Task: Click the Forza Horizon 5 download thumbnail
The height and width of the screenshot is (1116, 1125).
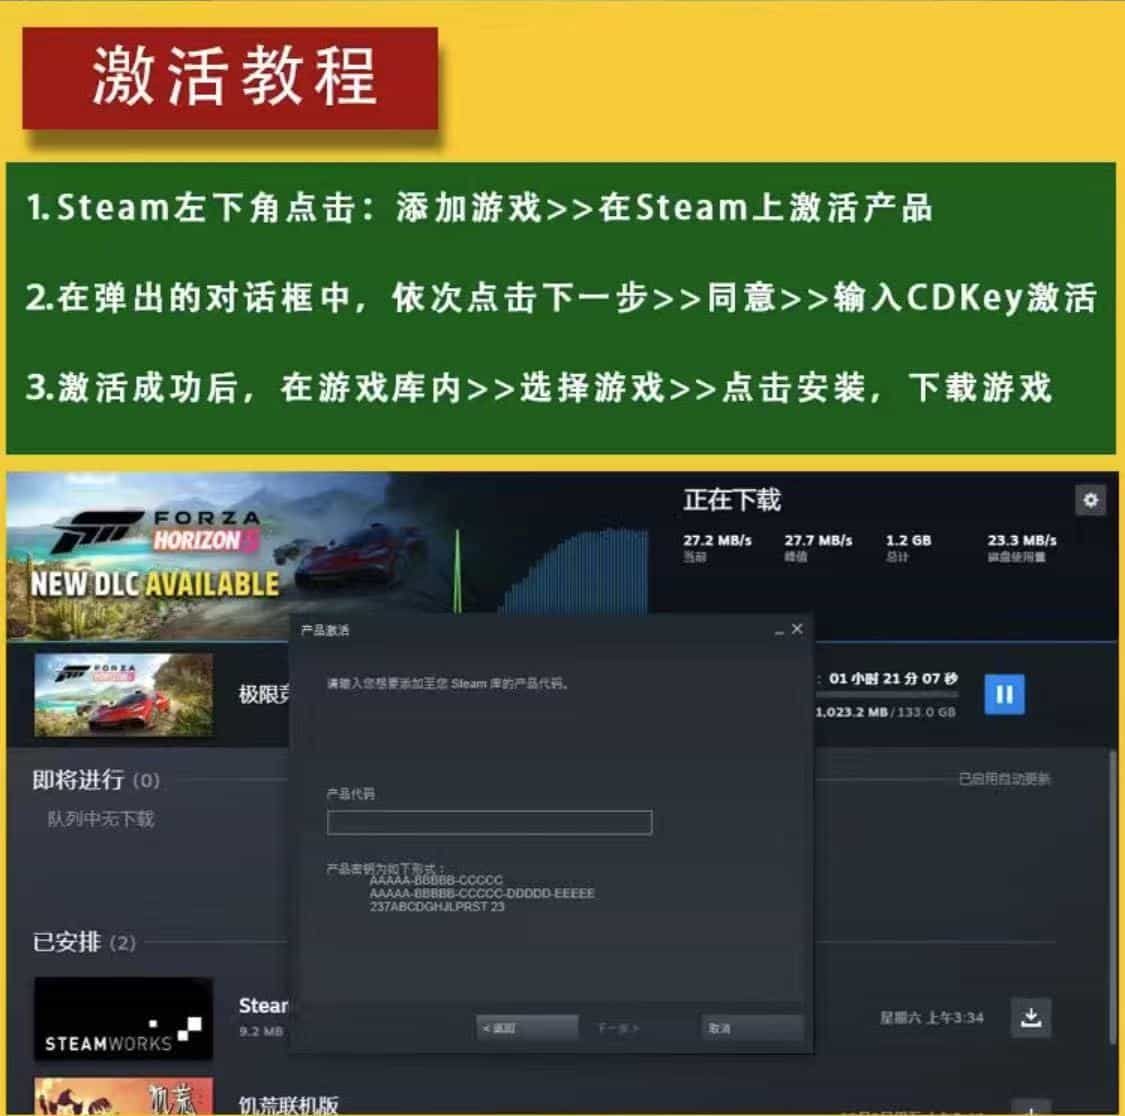Action: pyautogui.click(x=123, y=695)
